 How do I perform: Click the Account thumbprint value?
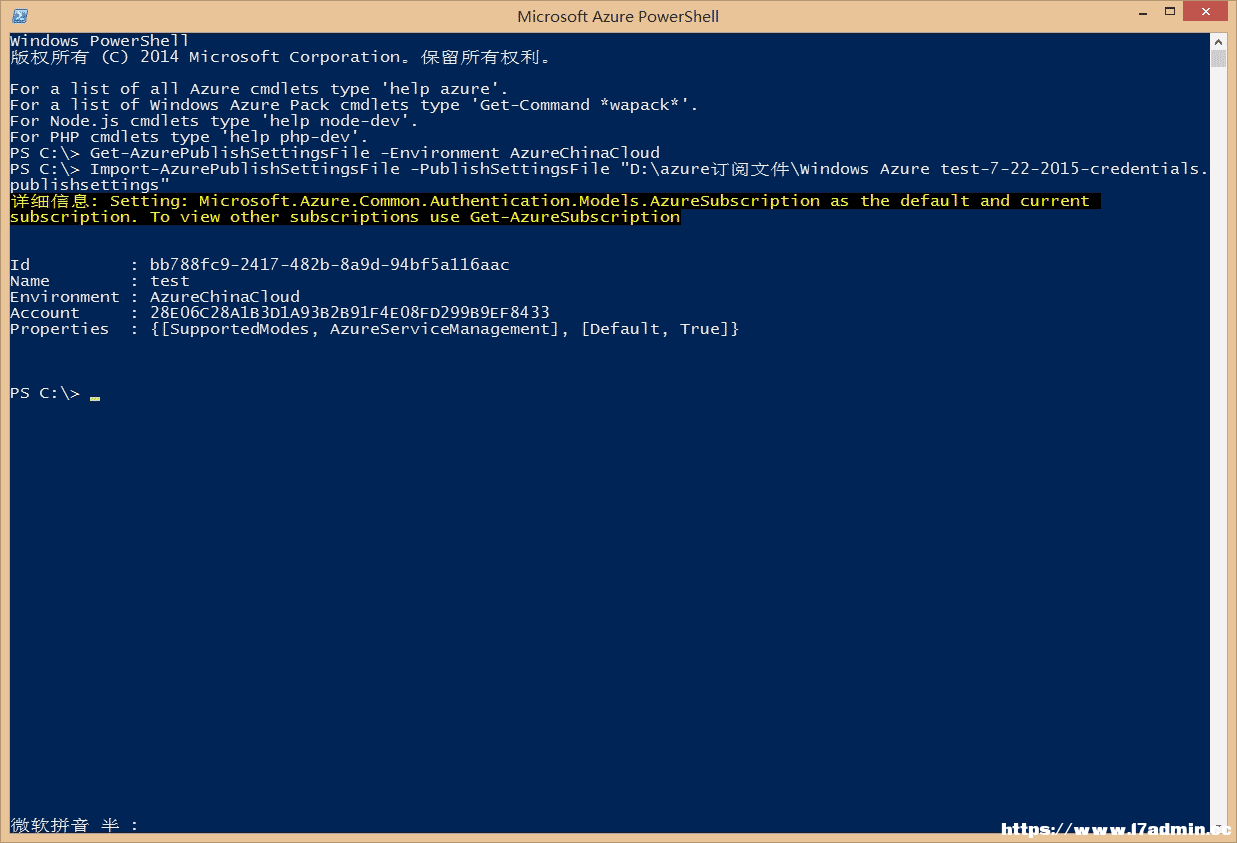point(350,313)
